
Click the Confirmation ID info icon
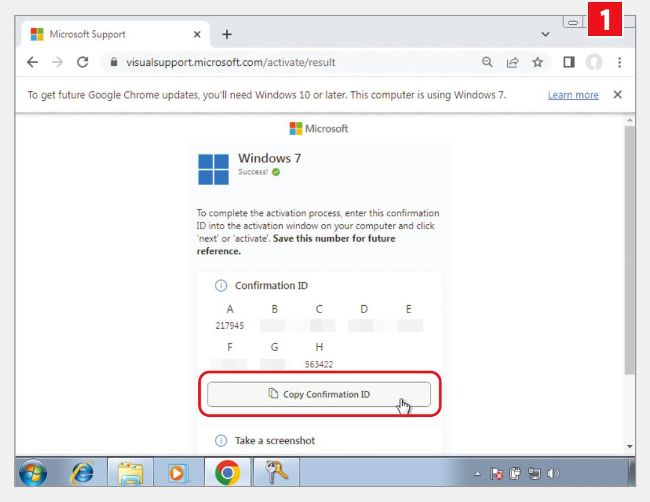[221, 286]
